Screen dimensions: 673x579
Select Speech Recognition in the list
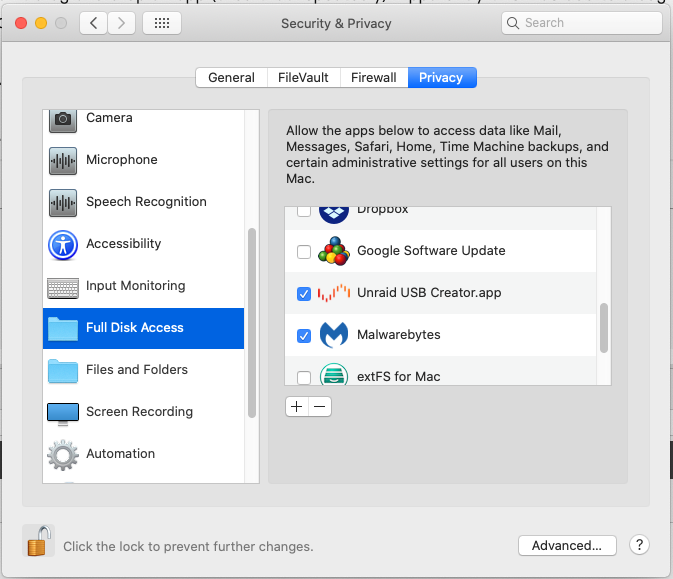click(x=146, y=202)
